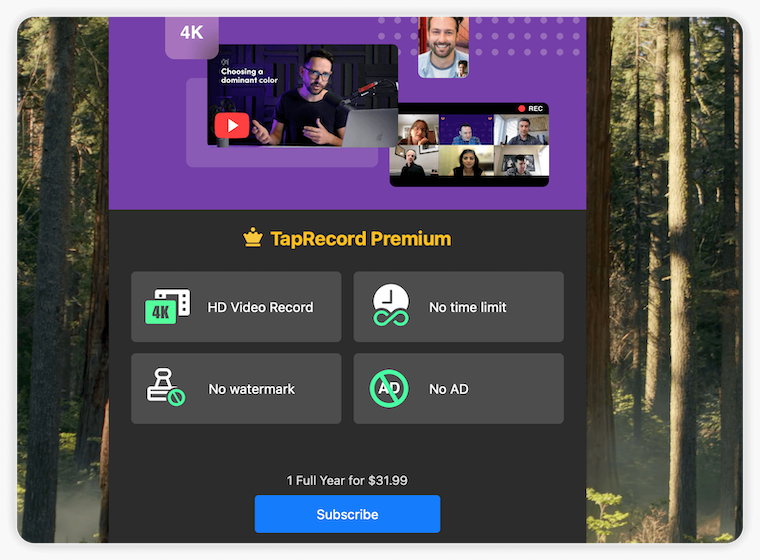The width and height of the screenshot is (760, 560).
Task: Select the No AD label
Action: 448,389
